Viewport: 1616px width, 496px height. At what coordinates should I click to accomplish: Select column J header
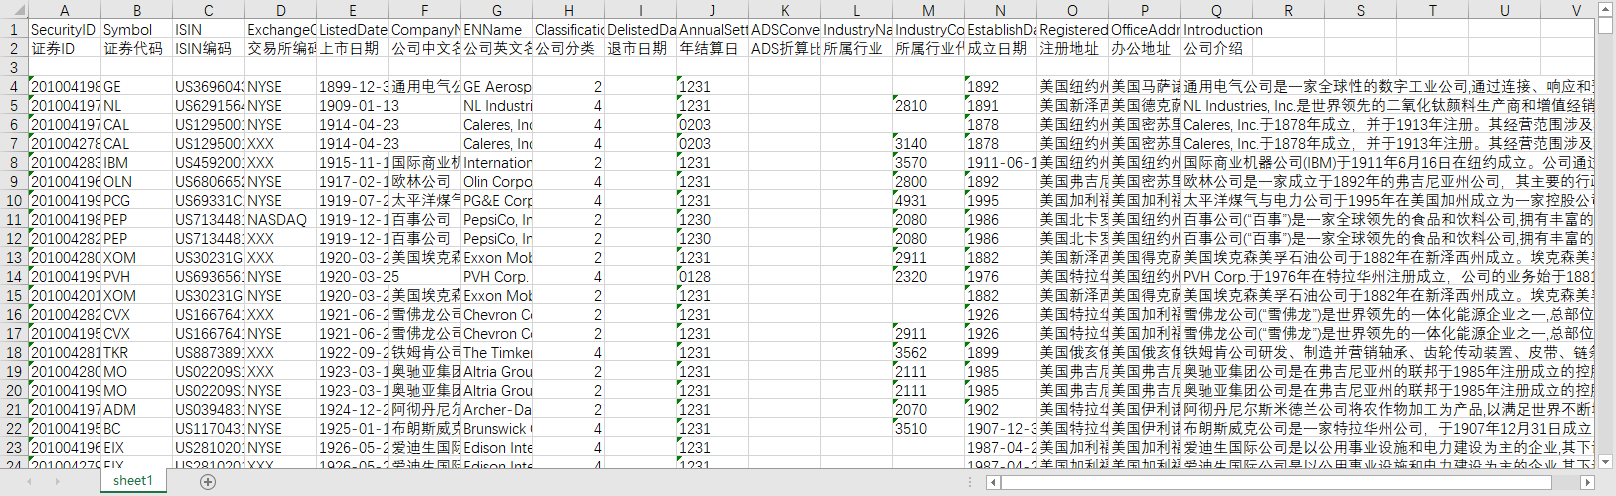[712, 10]
